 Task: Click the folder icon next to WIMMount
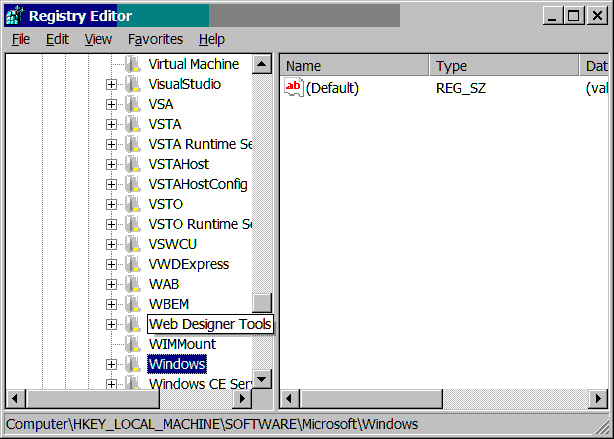coord(134,343)
